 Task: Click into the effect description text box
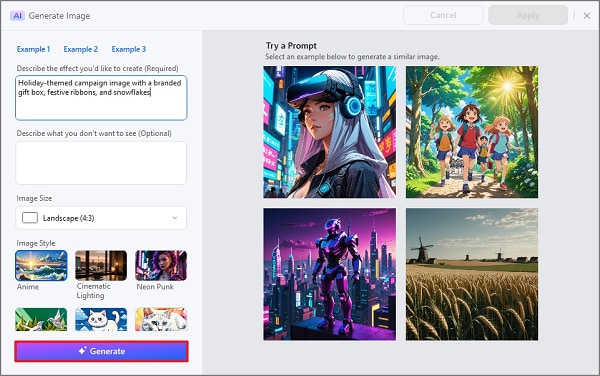(101, 98)
